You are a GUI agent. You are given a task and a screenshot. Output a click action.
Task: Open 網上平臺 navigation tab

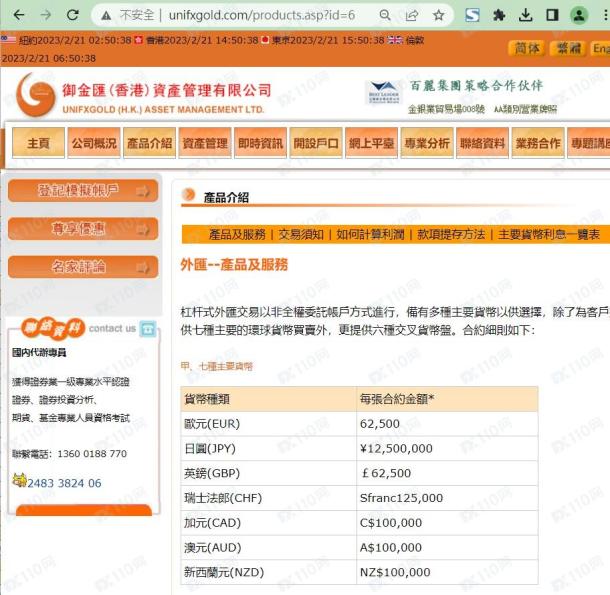pyautogui.click(x=372, y=143)
